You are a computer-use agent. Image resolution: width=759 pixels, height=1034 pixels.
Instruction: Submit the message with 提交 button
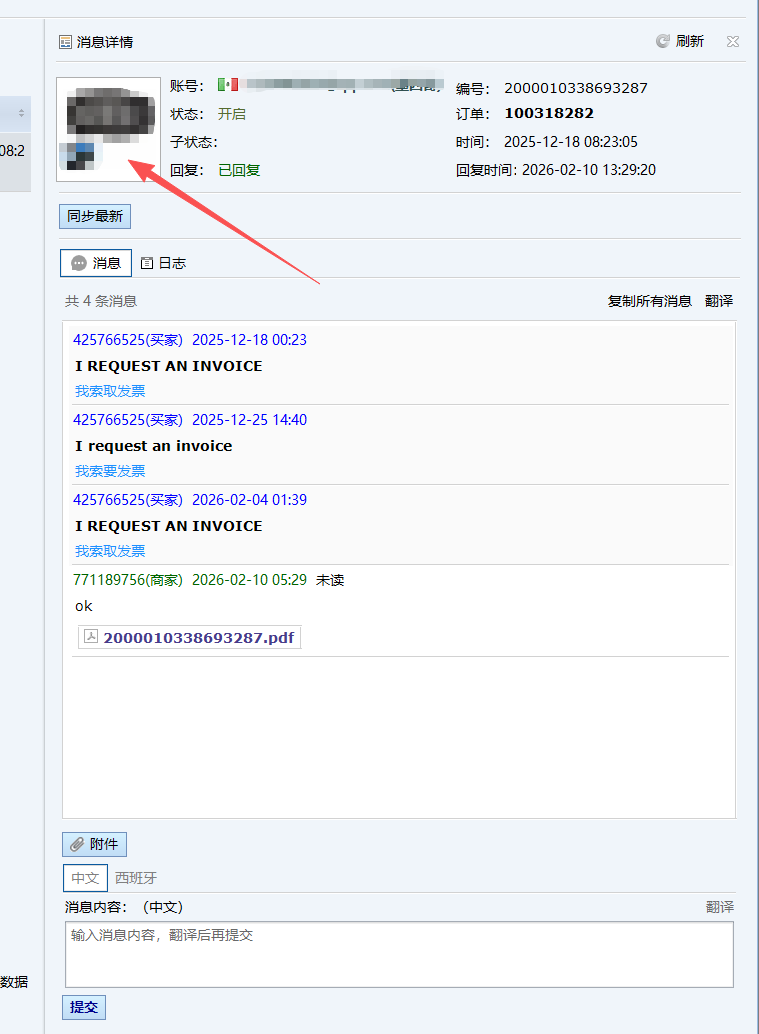84,1007
